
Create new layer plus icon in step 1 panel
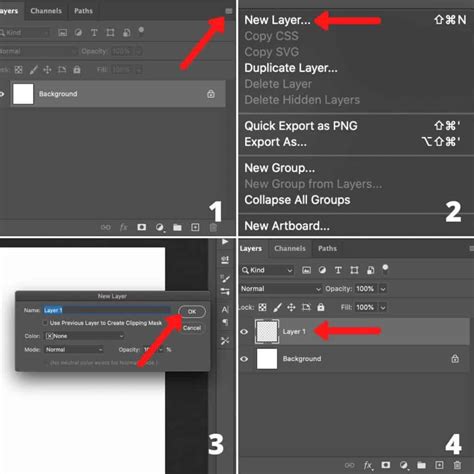(195, 227)
